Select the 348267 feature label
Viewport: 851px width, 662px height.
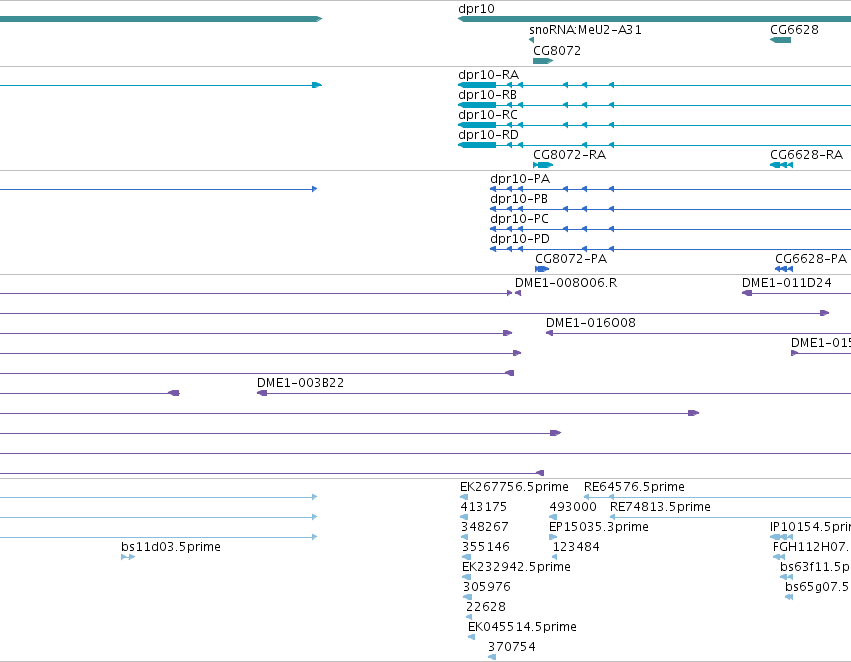[485, 527]
